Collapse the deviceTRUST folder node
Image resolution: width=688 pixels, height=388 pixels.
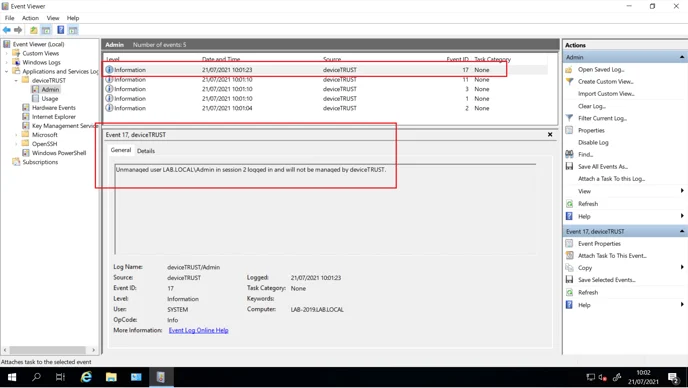pos(16,80)
